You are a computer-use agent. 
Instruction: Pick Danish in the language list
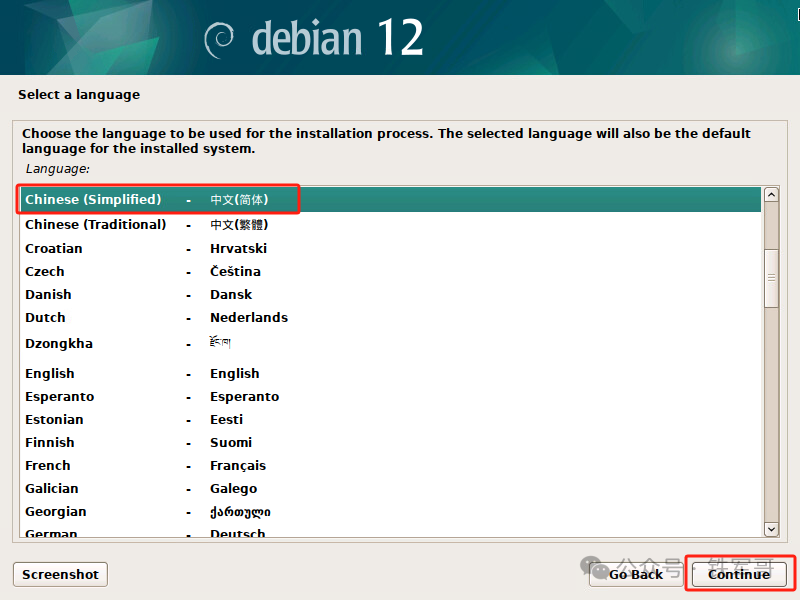tap(391, 294)
